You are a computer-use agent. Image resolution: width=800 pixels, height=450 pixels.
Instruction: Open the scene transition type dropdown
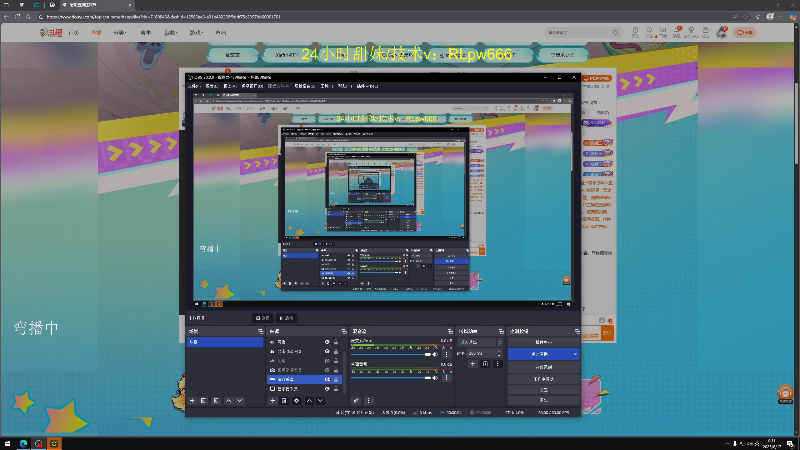480,342
